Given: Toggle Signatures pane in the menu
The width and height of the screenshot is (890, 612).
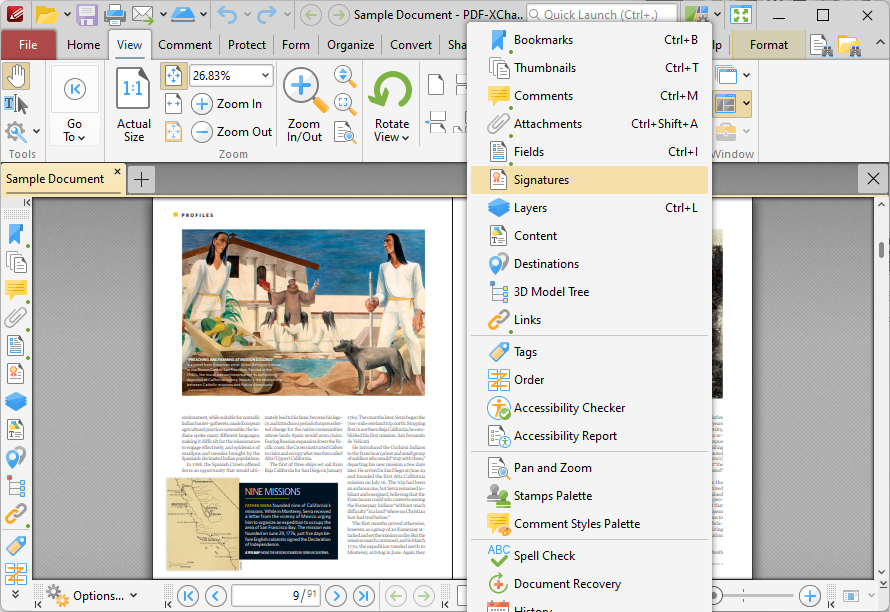Looking at the screenshot, I should coord(589,180).
